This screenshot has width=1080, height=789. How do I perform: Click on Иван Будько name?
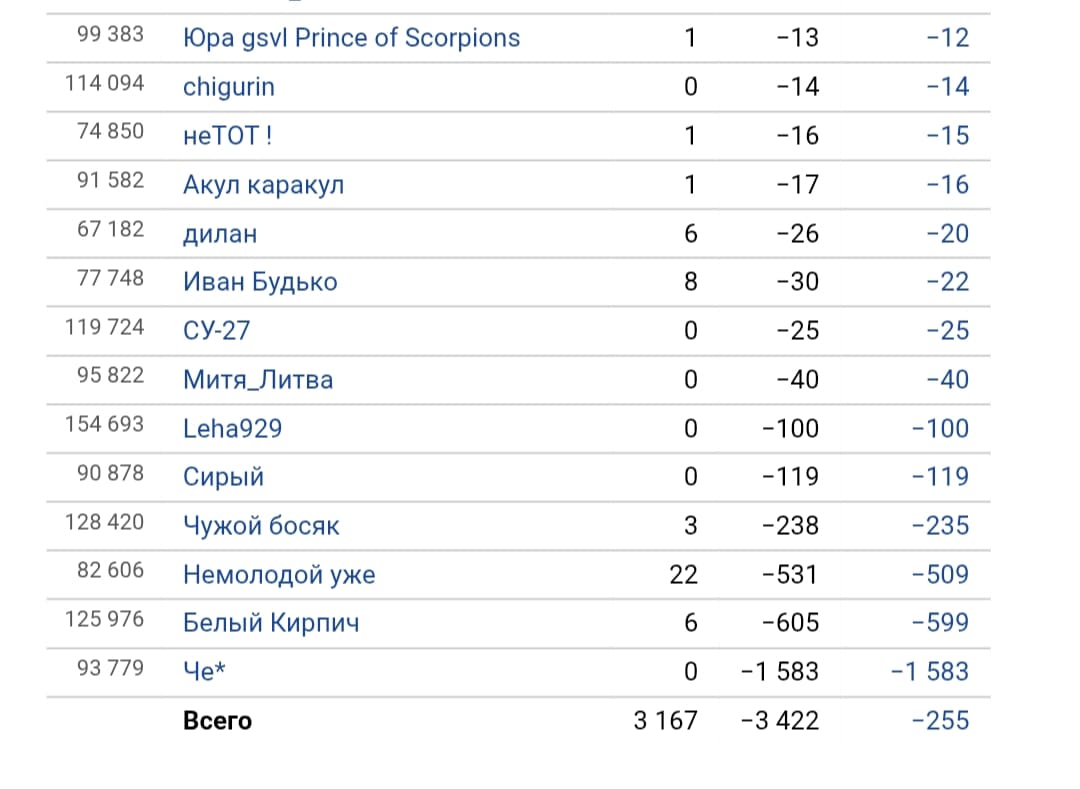pos(260,282)
